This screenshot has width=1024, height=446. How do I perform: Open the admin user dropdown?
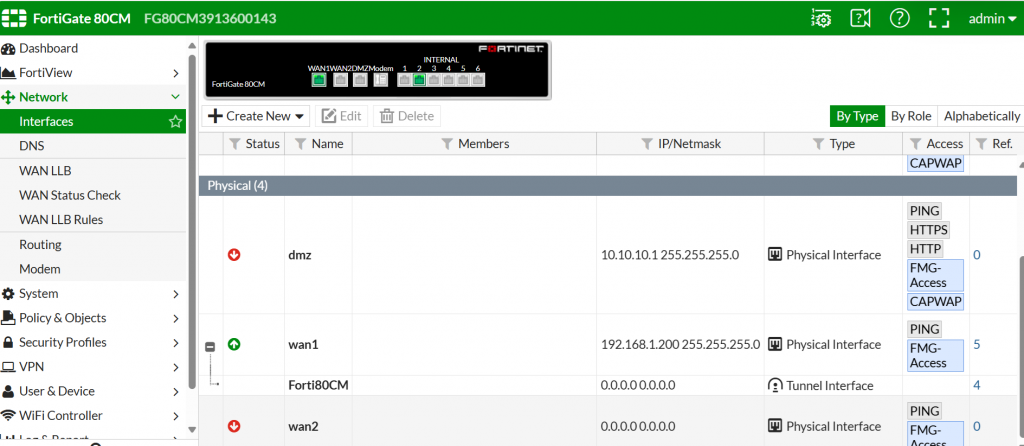(992, 19)
